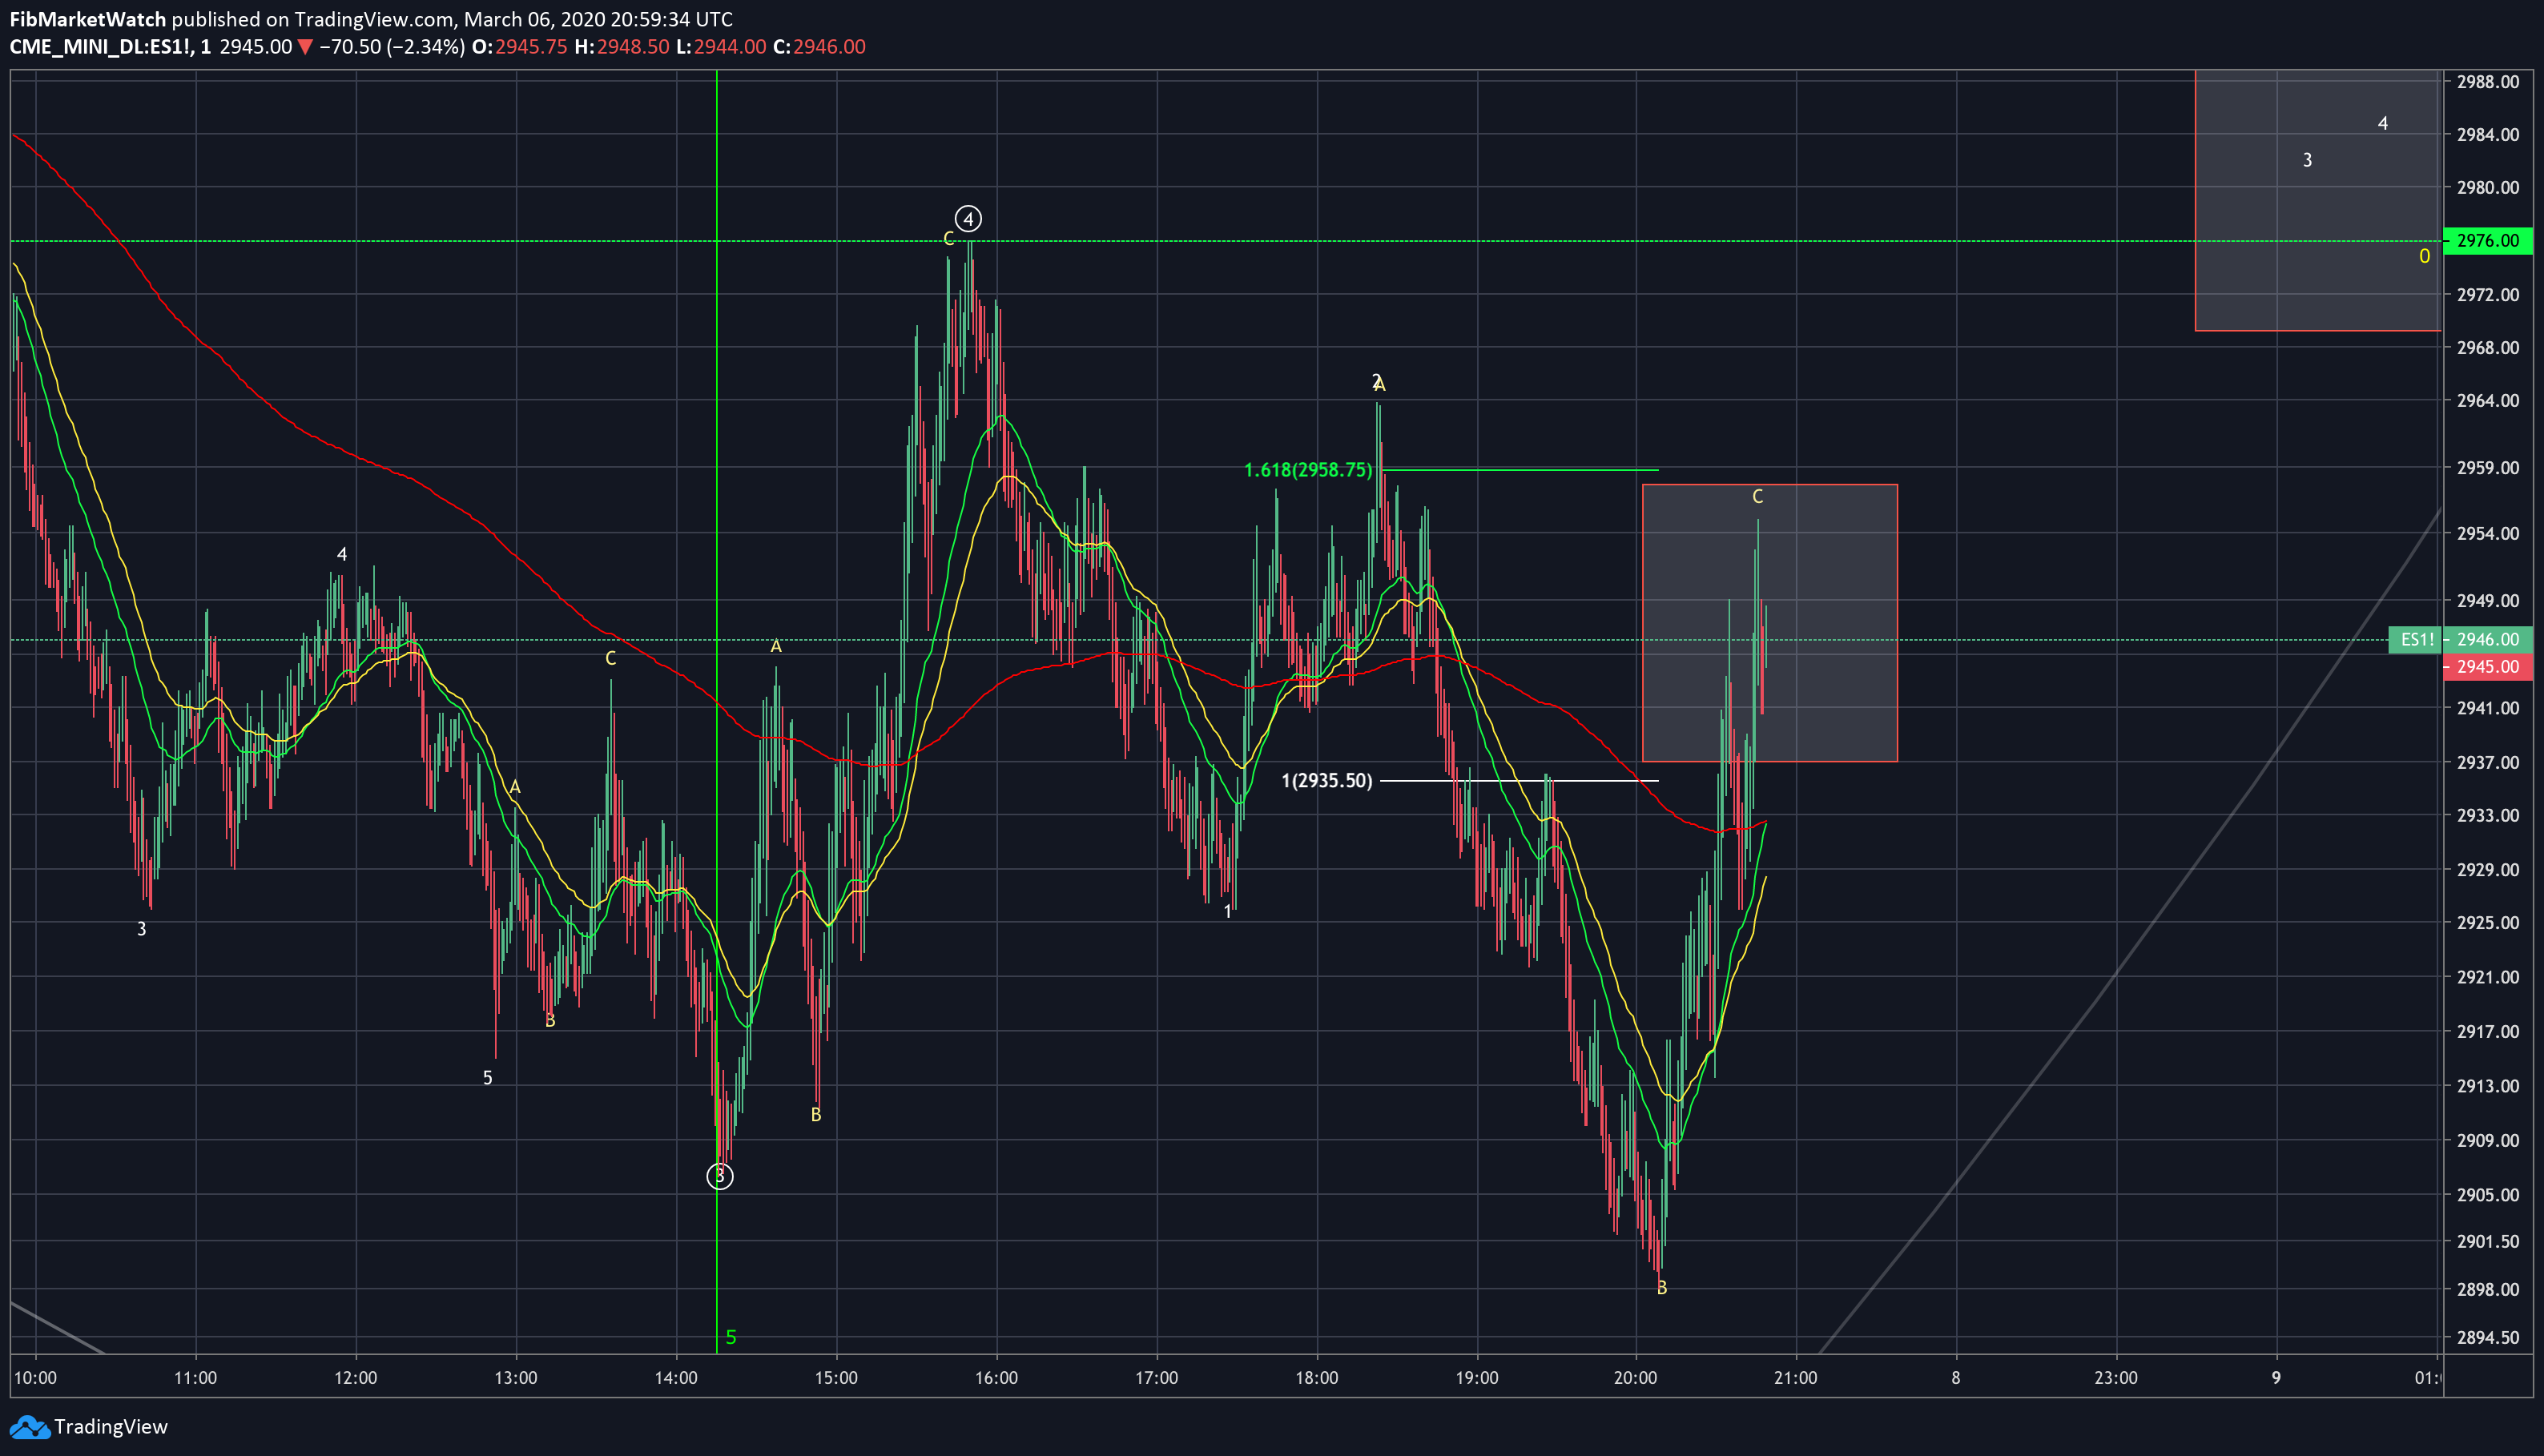
Task: Click the yellow 0 label in upper box
Action: (x=2424, y=257)
